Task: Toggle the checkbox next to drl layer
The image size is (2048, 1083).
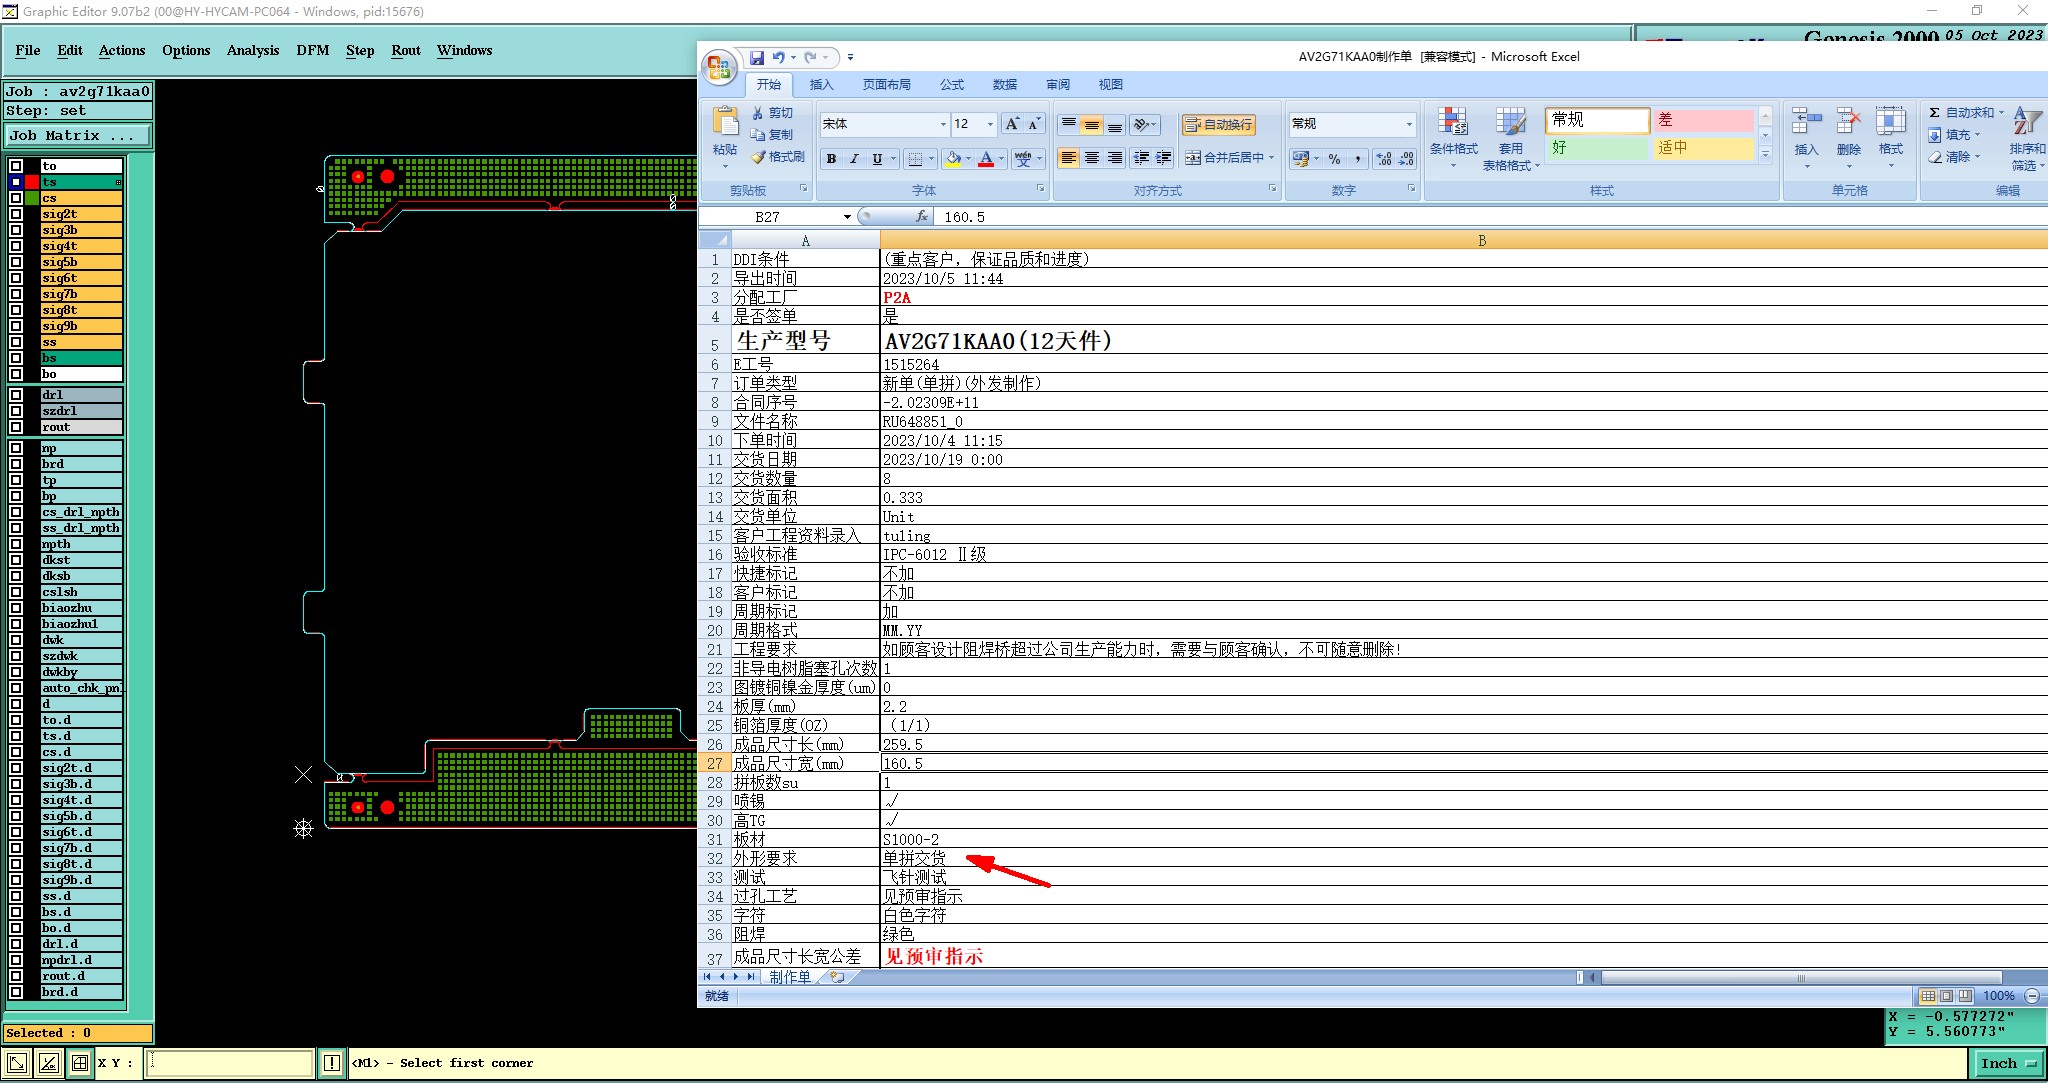Action: [x=16, y=395]
